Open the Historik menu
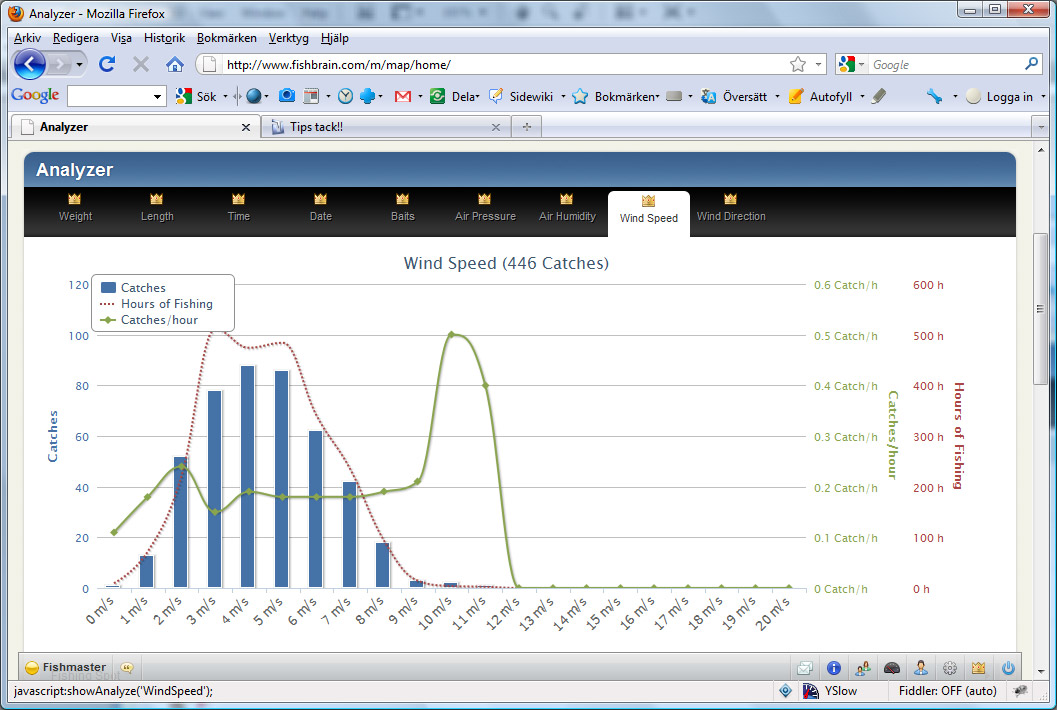Viewport: 1057px width, 710px height. click(164, 38)
